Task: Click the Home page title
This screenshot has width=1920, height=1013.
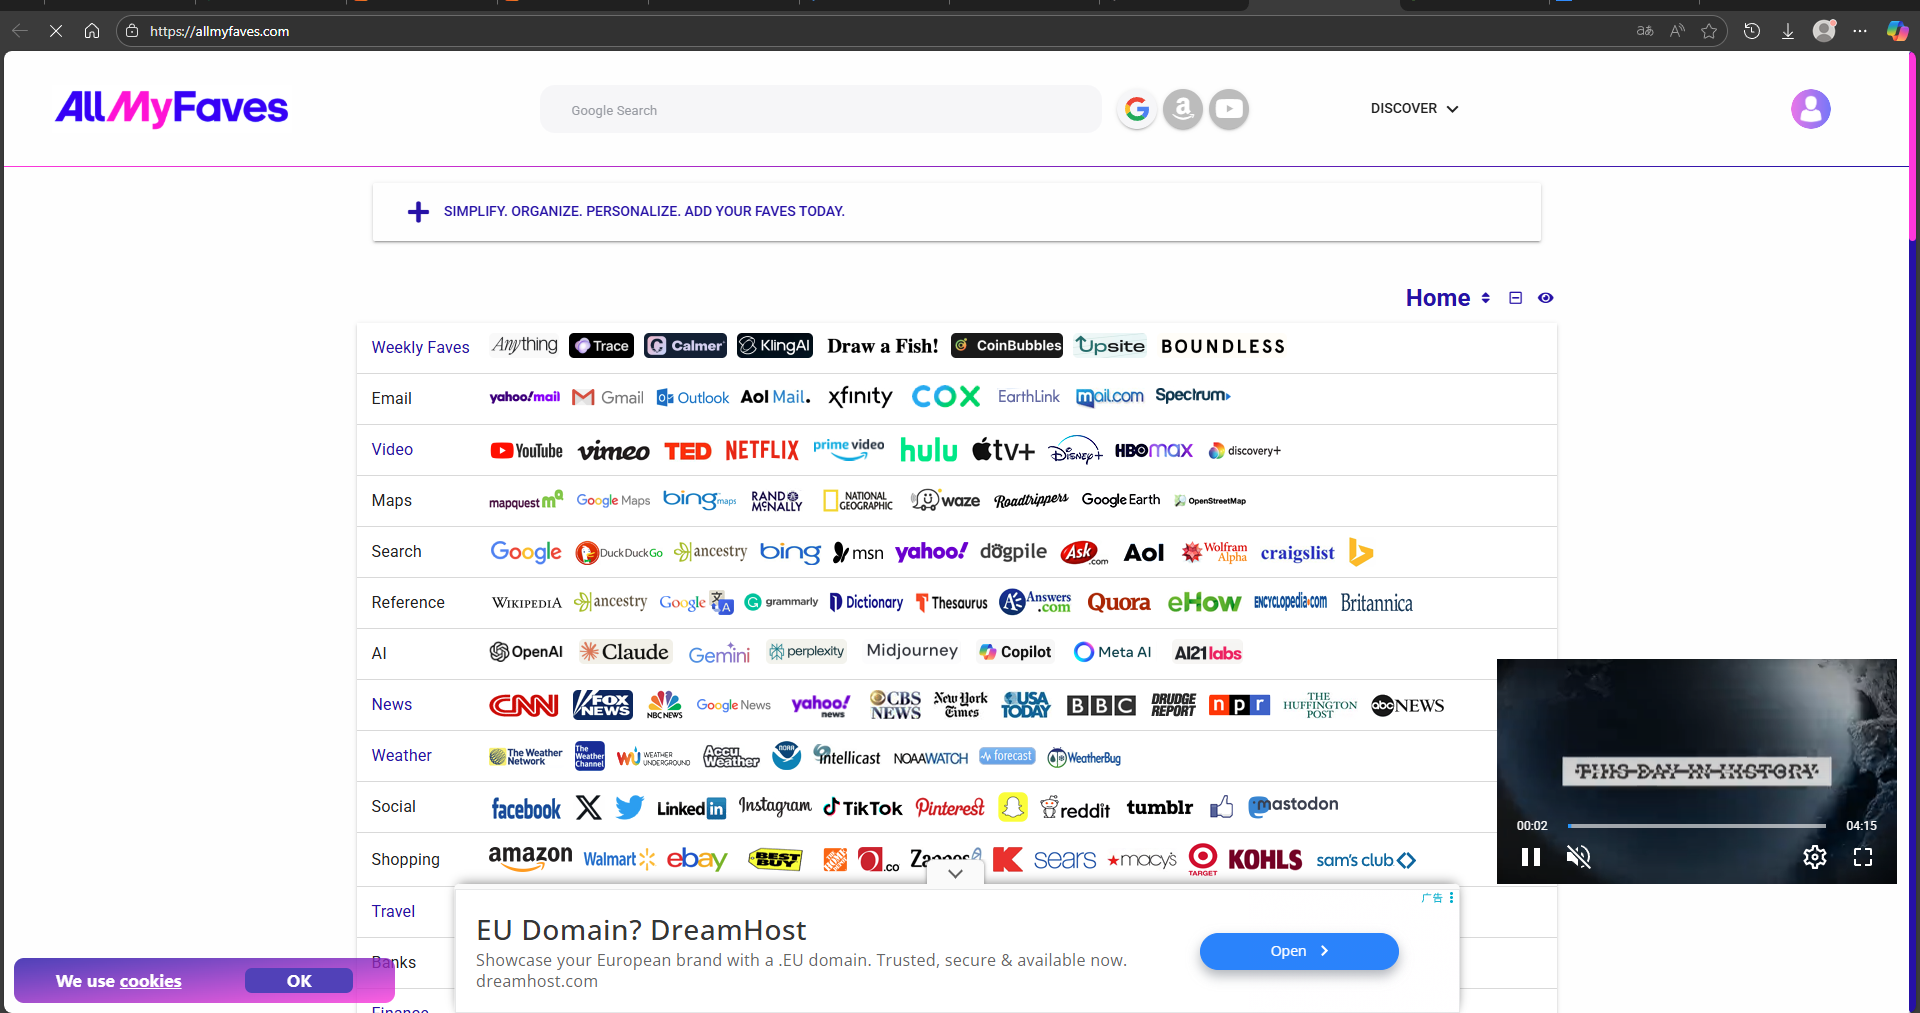Action: (x=1437, y=298)
